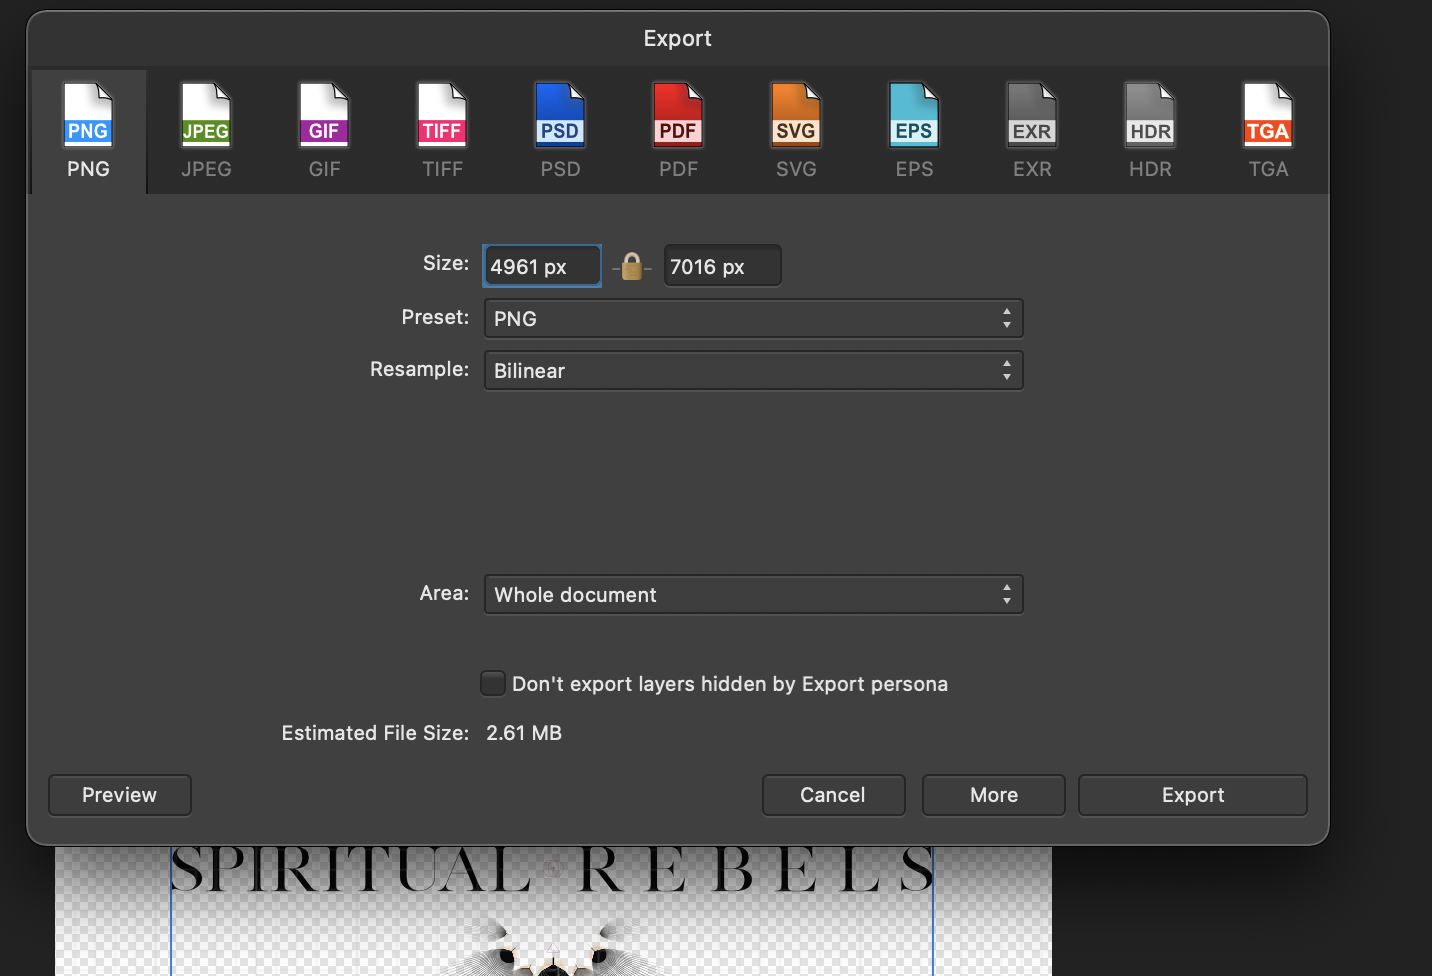Toggle the aspect ratio lock icon

tap(632, 267)
